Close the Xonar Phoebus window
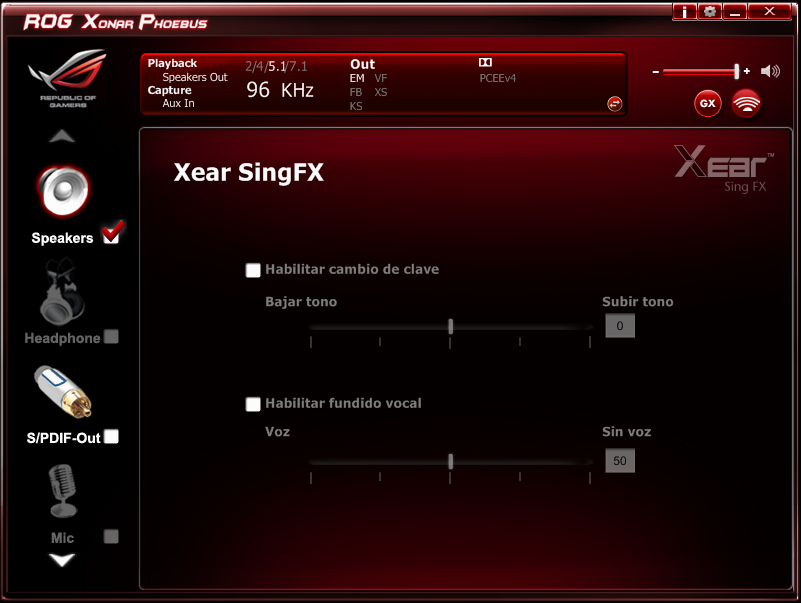This screenshot has height=603, width=801. [x=769, y=12]
